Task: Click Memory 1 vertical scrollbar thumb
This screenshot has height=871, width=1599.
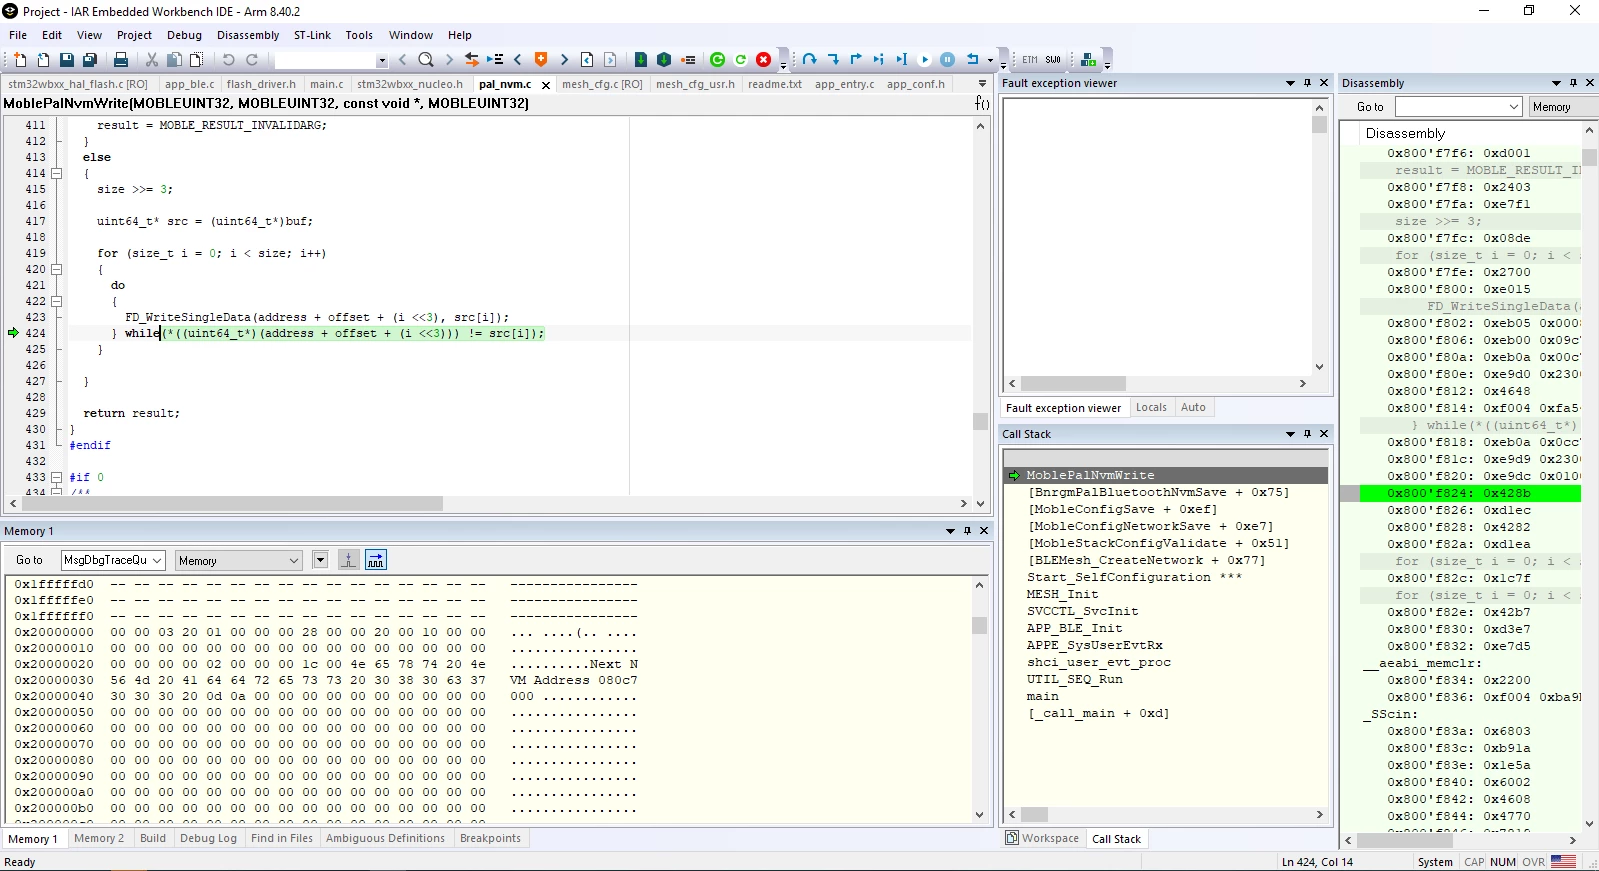Action: click(x=979, y=625)
